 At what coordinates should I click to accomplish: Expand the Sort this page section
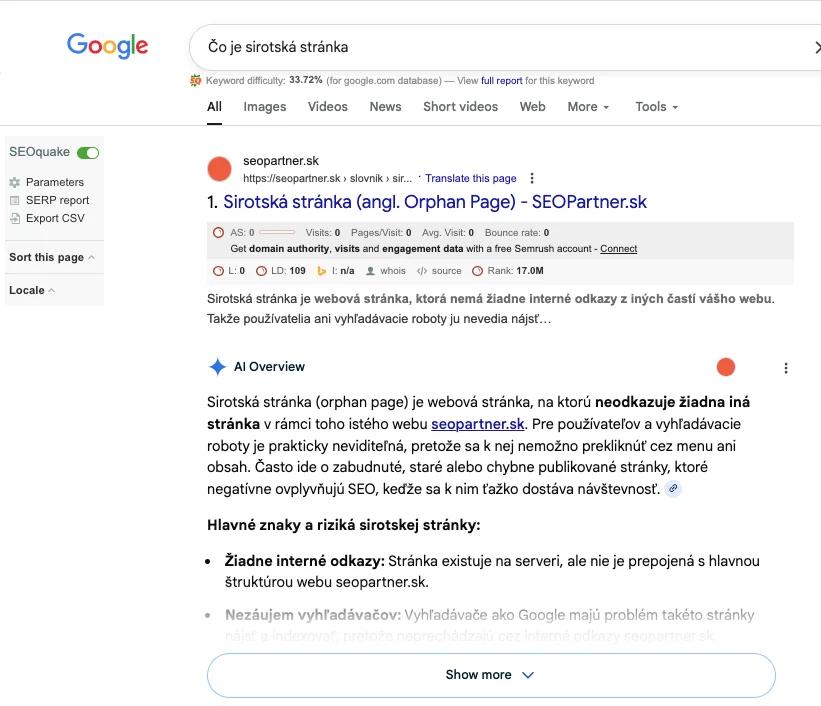52,257
